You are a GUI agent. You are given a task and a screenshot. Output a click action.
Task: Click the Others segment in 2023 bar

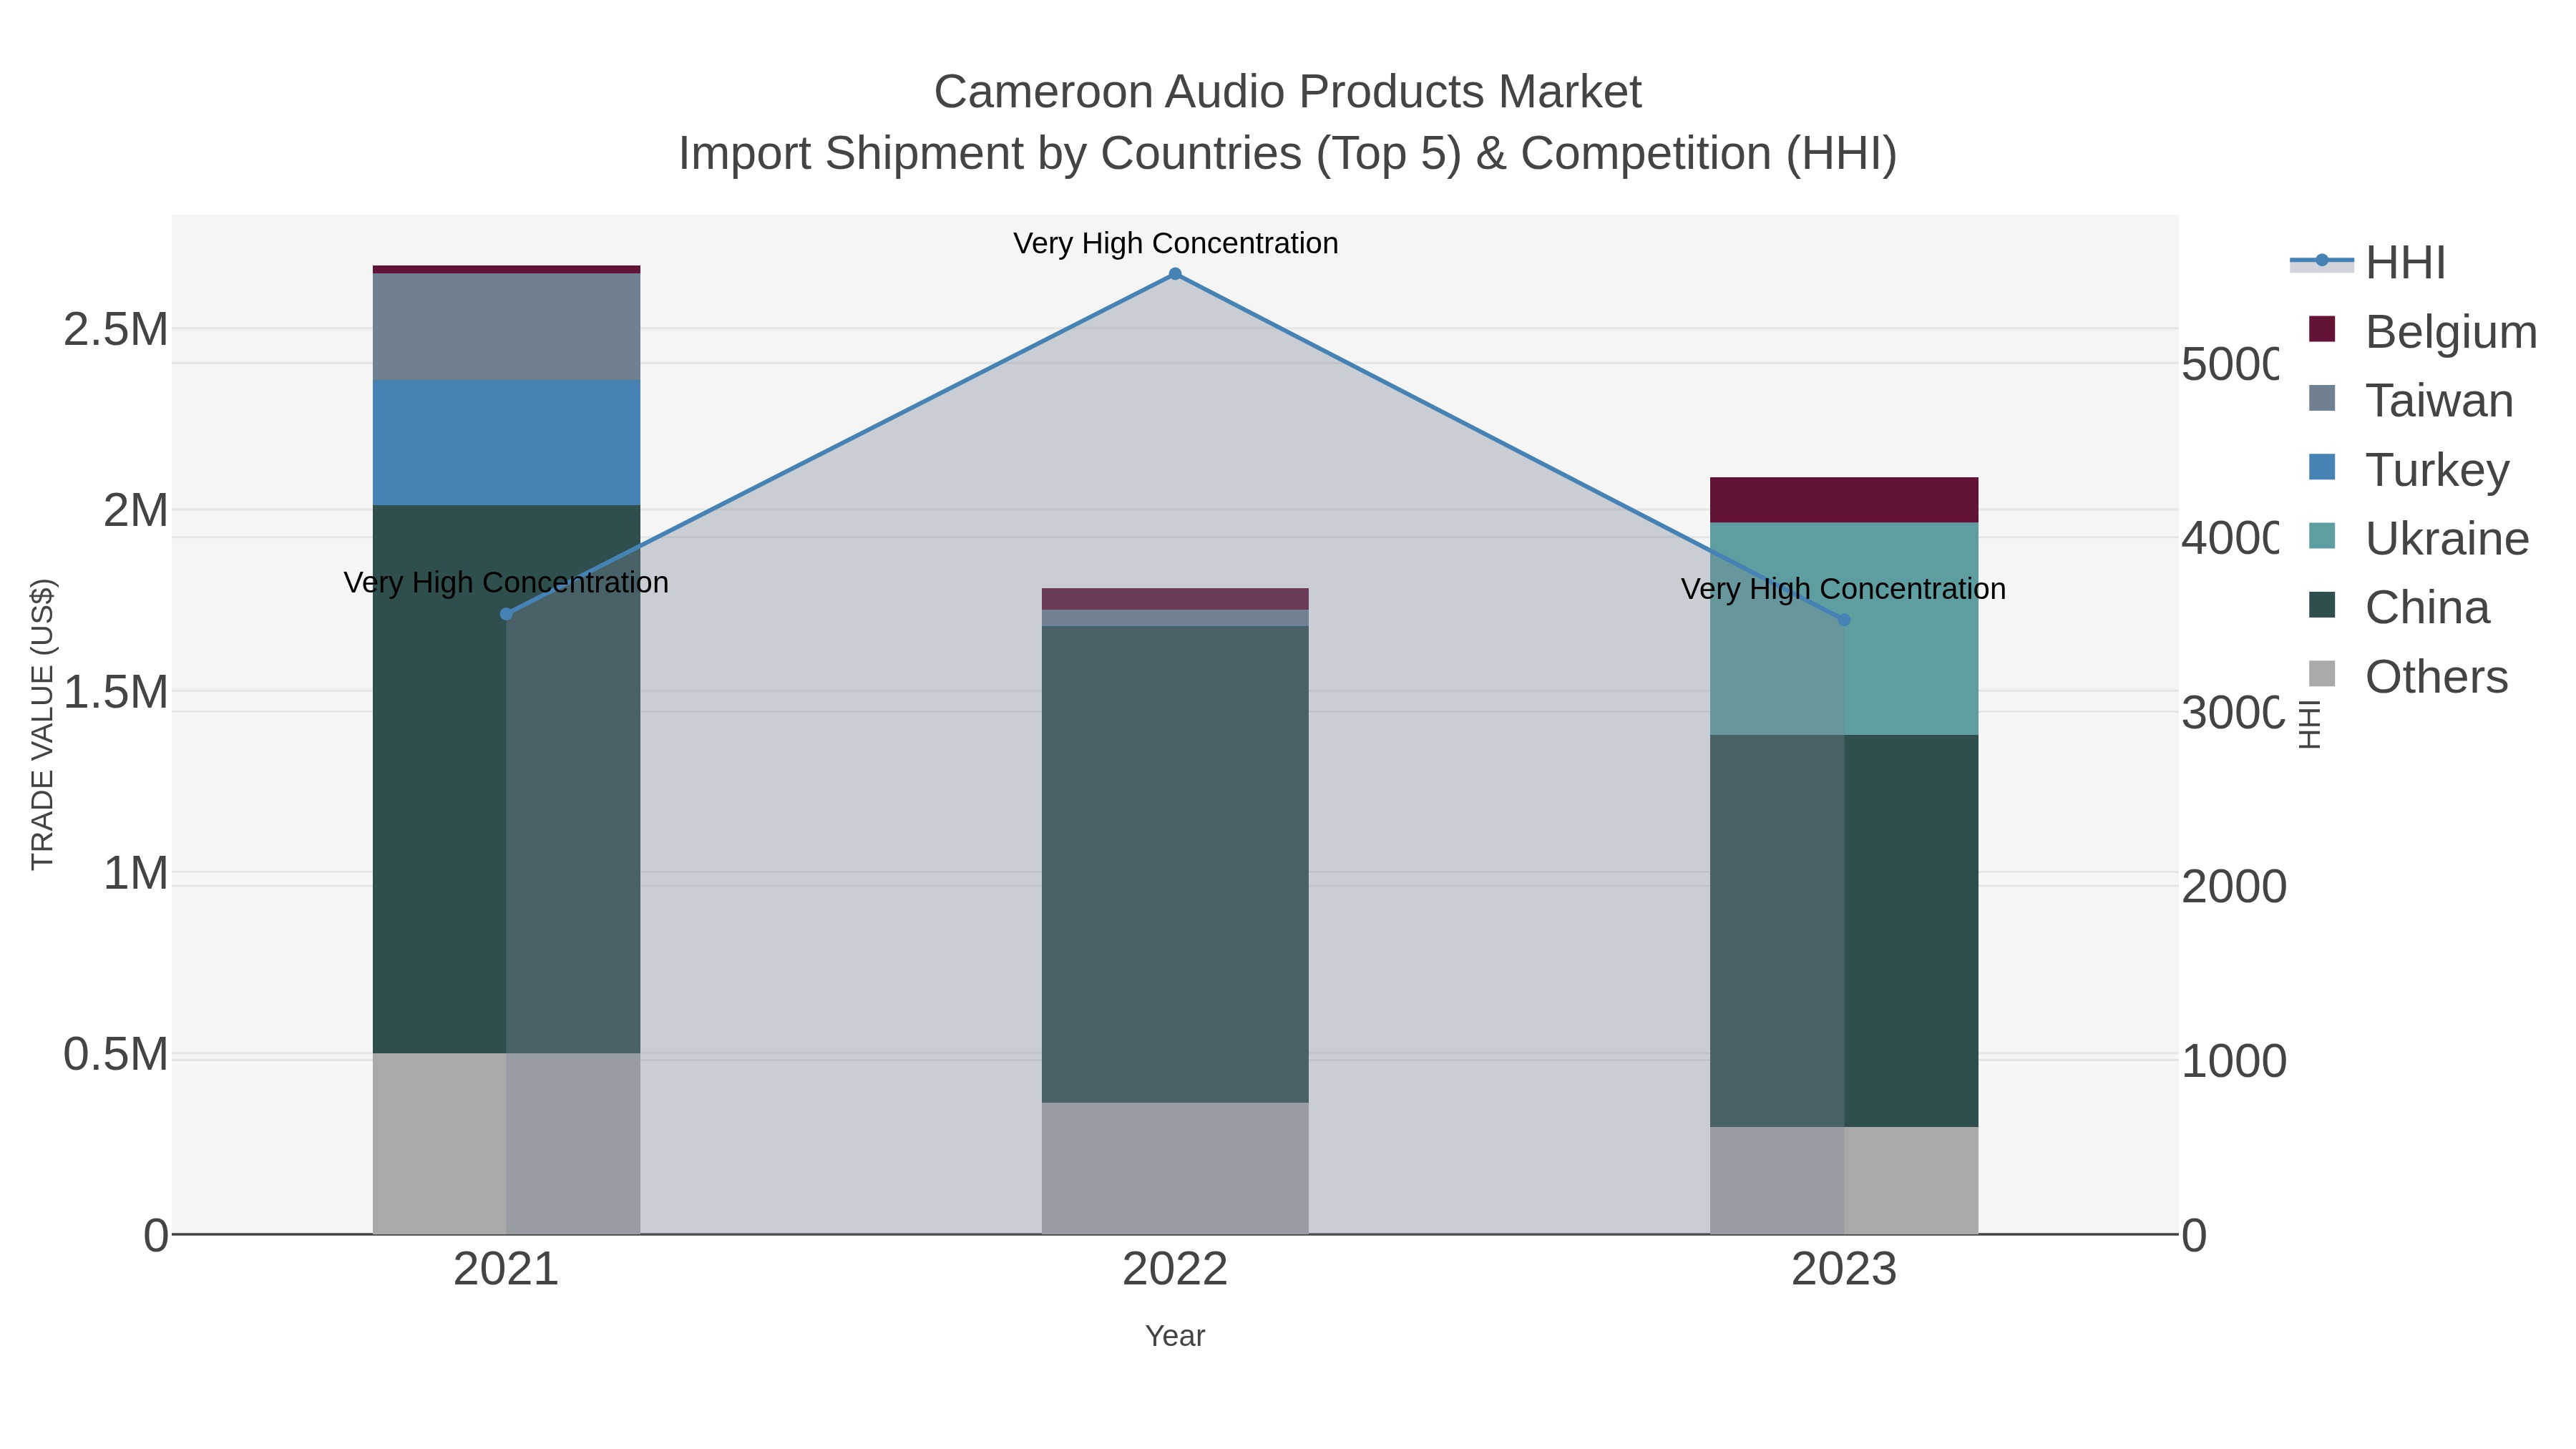(x=1844, y=1180)
